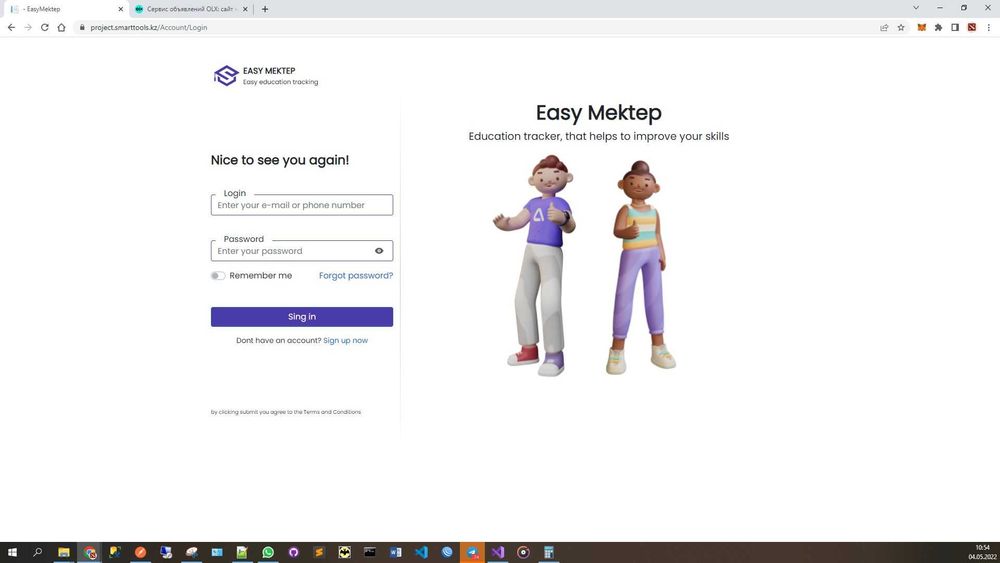
Task: Open the terminal window on taskbar
Action: 370,552
